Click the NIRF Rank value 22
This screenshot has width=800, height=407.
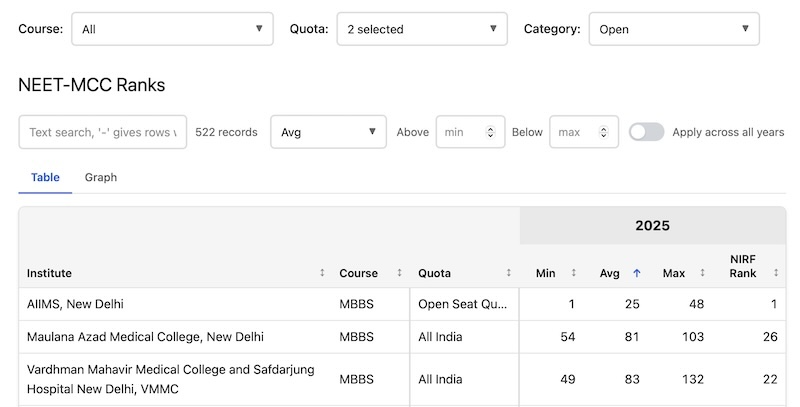point(770,379)
